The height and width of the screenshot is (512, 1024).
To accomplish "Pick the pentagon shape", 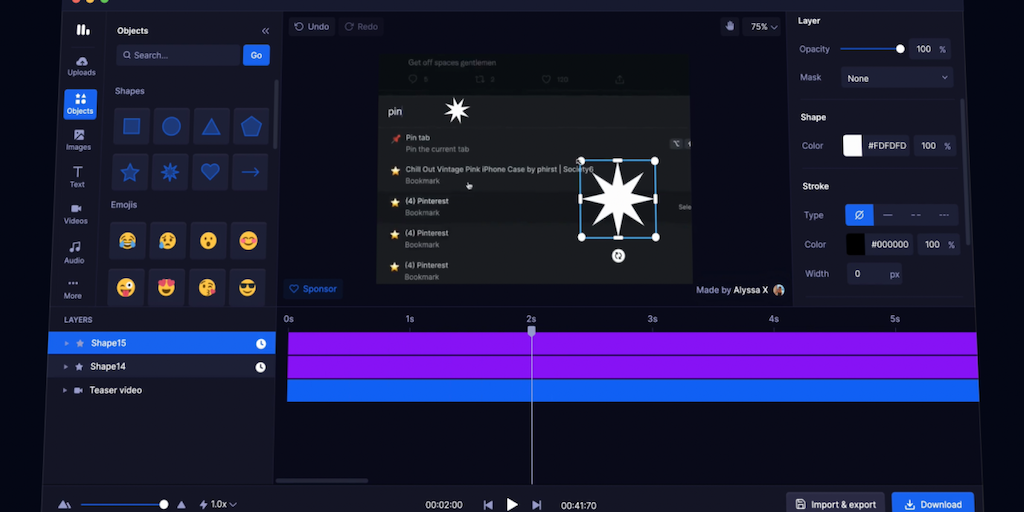I will coord(250,127).
